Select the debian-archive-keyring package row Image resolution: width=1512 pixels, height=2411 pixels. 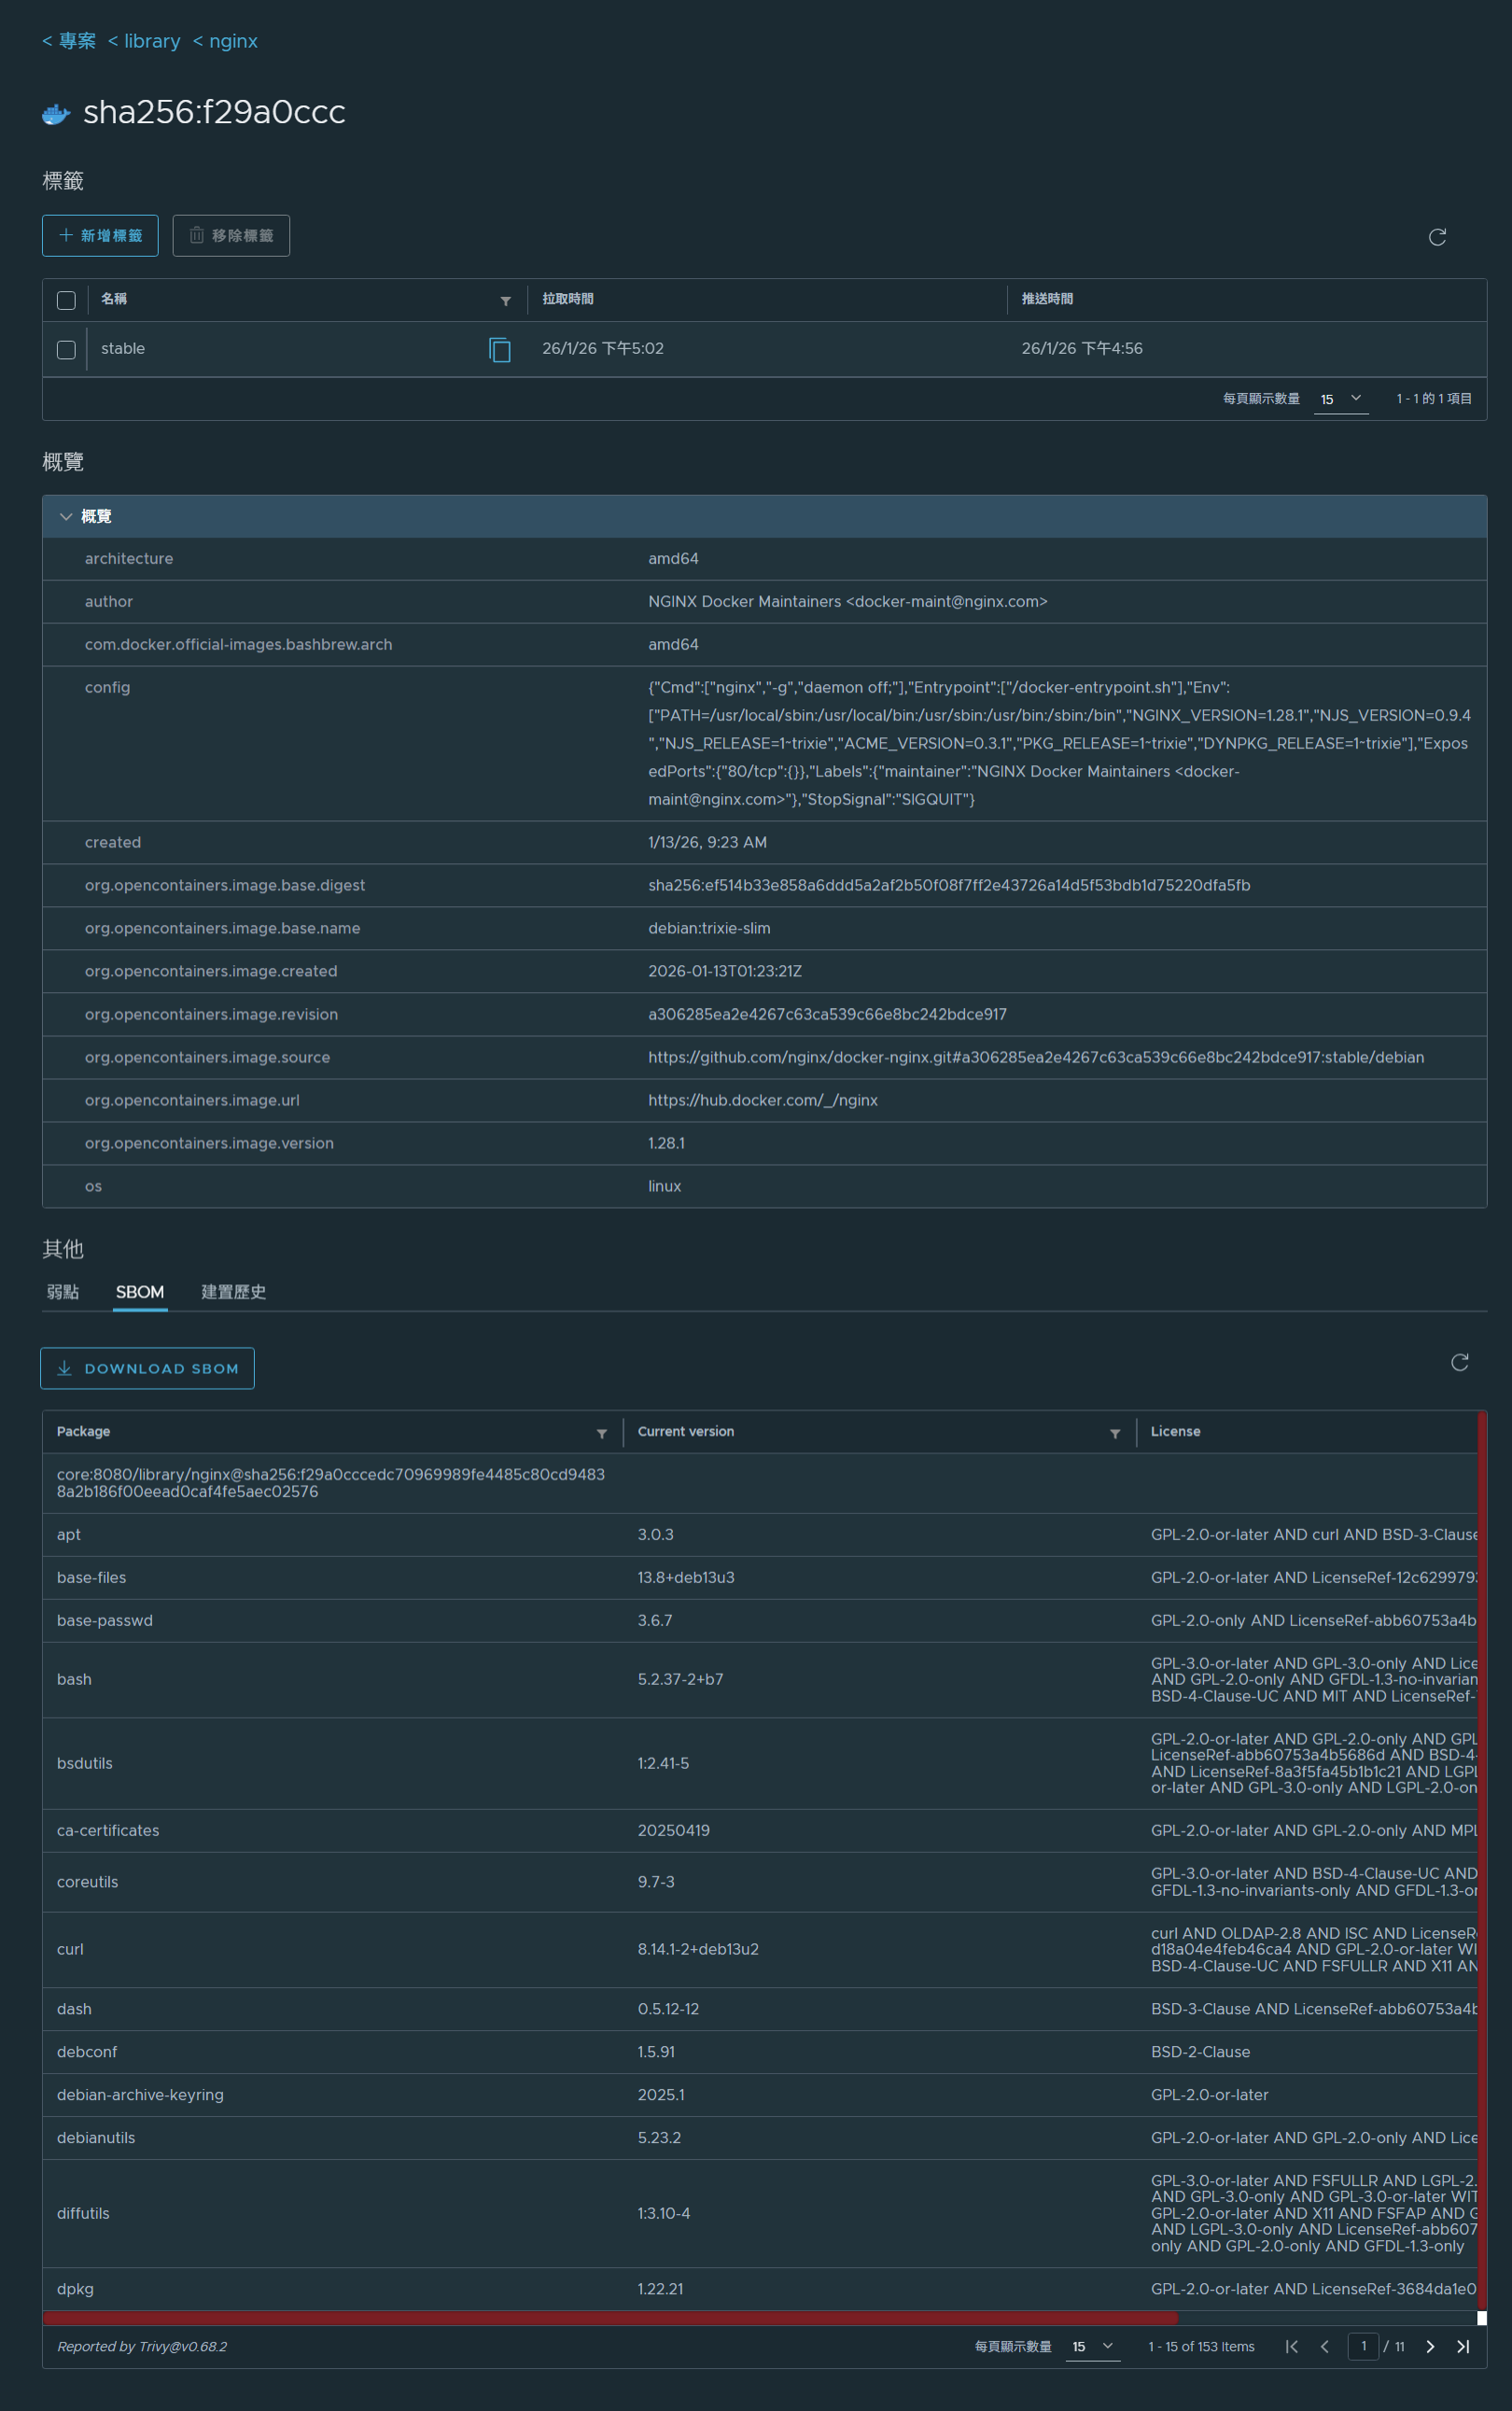tap(760, 2095)
